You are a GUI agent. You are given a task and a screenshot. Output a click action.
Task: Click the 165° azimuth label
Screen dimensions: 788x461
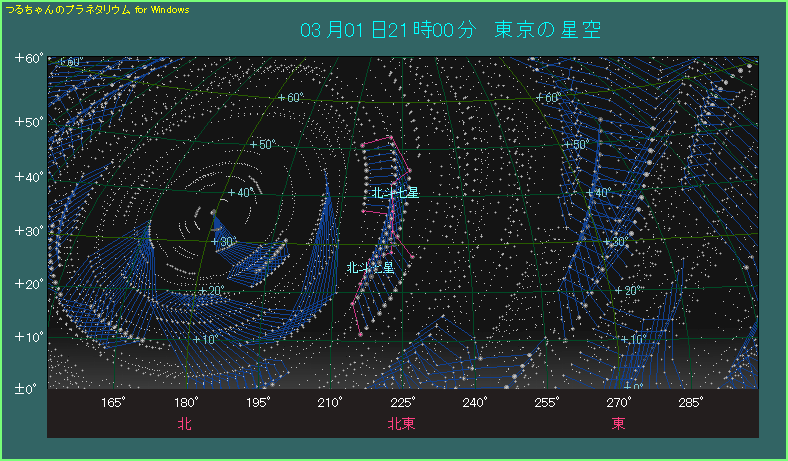click(113, 402)
